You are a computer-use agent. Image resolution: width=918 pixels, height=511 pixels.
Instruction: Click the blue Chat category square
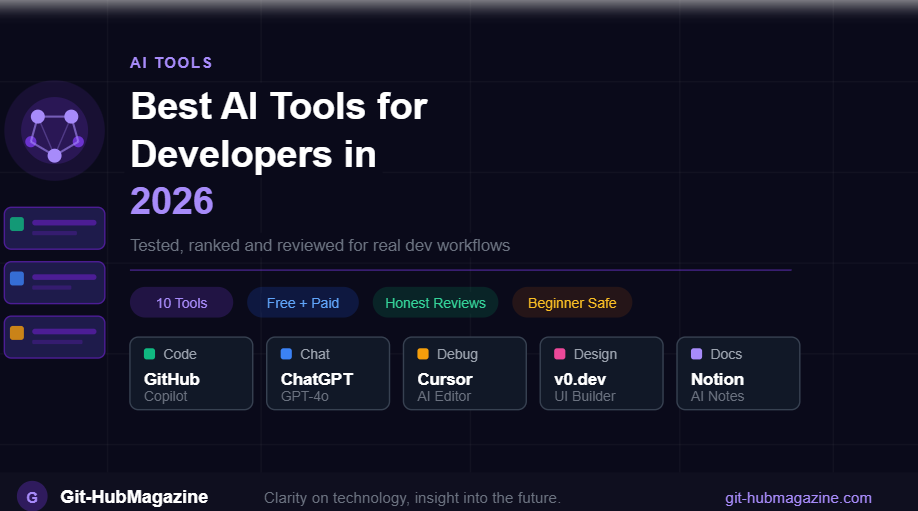click(x=286, y=354)
